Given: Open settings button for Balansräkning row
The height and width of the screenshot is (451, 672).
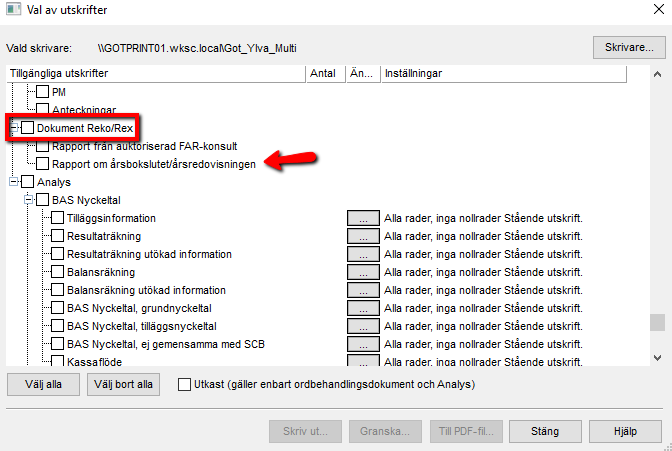Looking at the screenshot, I should point(363,272).
